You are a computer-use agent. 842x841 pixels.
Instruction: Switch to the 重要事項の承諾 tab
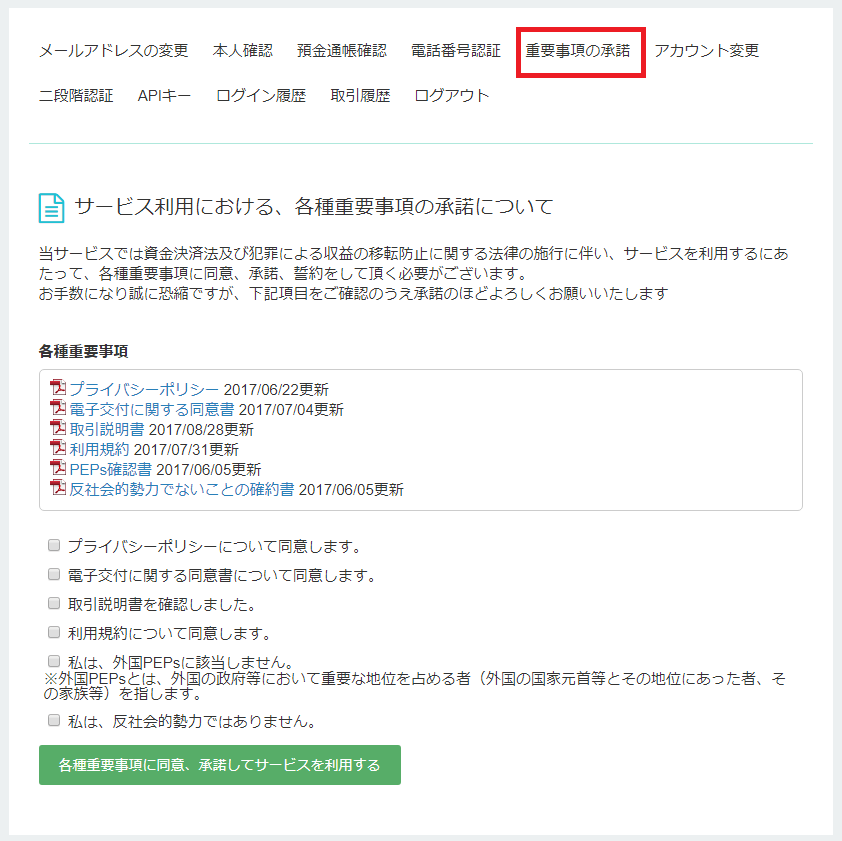[578, 50]
